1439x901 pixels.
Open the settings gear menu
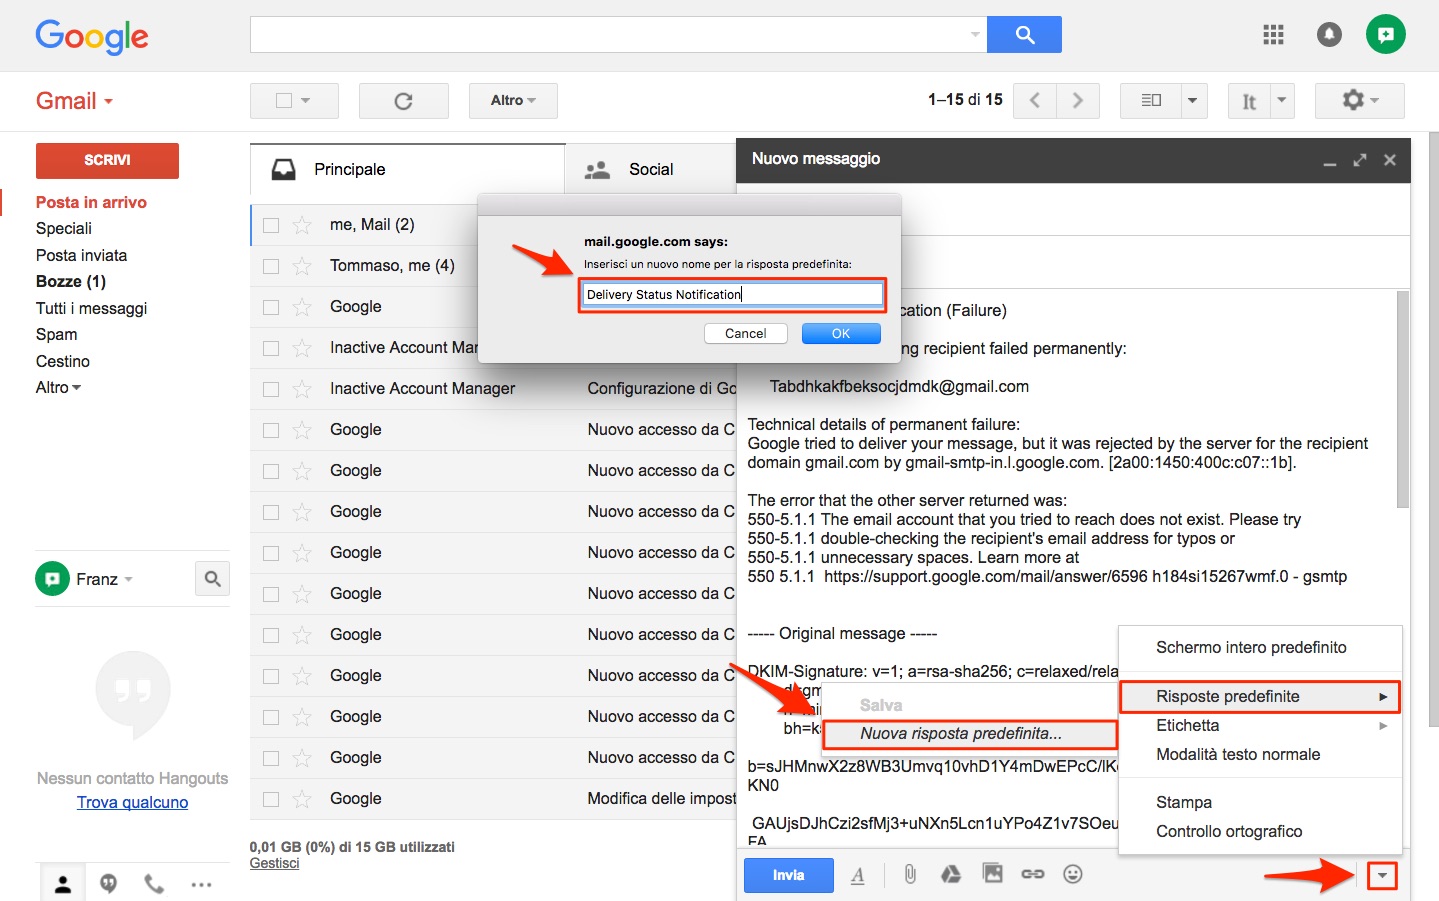(1359, 101)
